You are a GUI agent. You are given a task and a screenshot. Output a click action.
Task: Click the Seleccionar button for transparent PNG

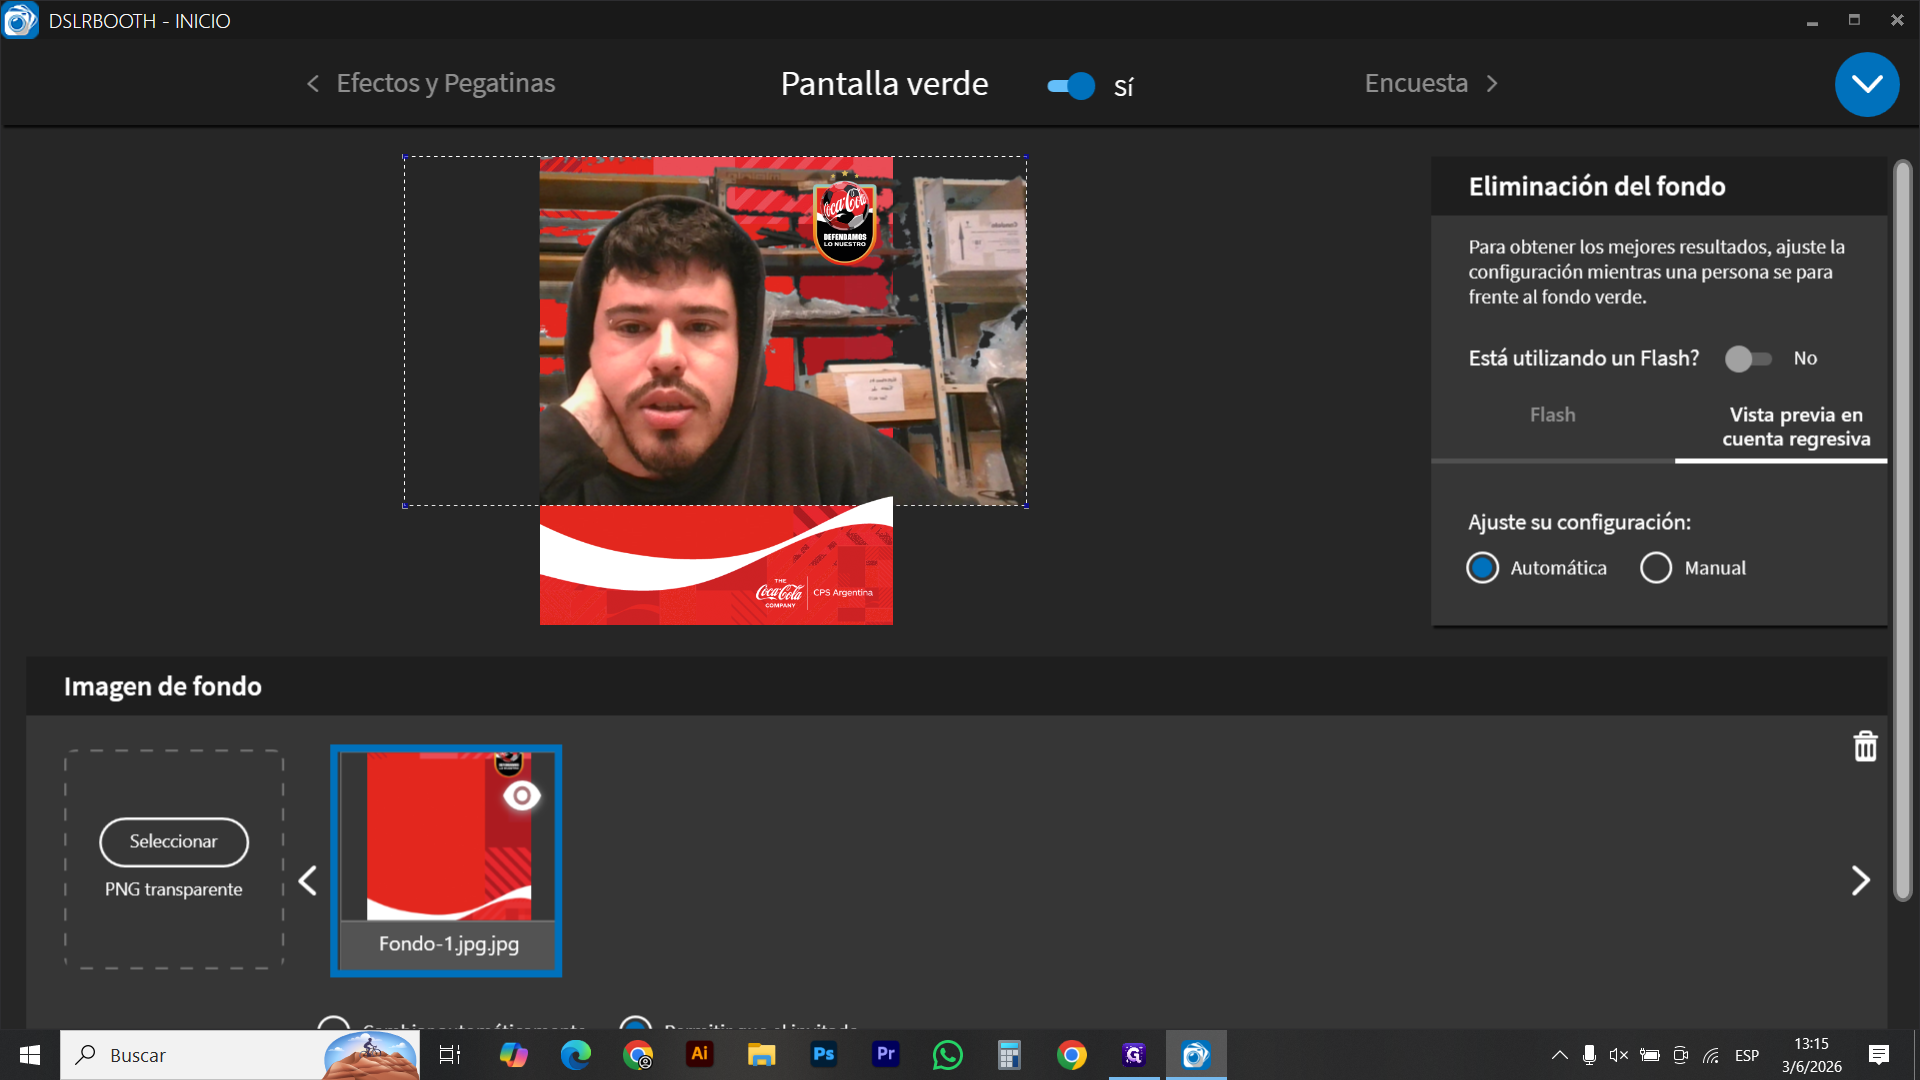coord(174,842)
